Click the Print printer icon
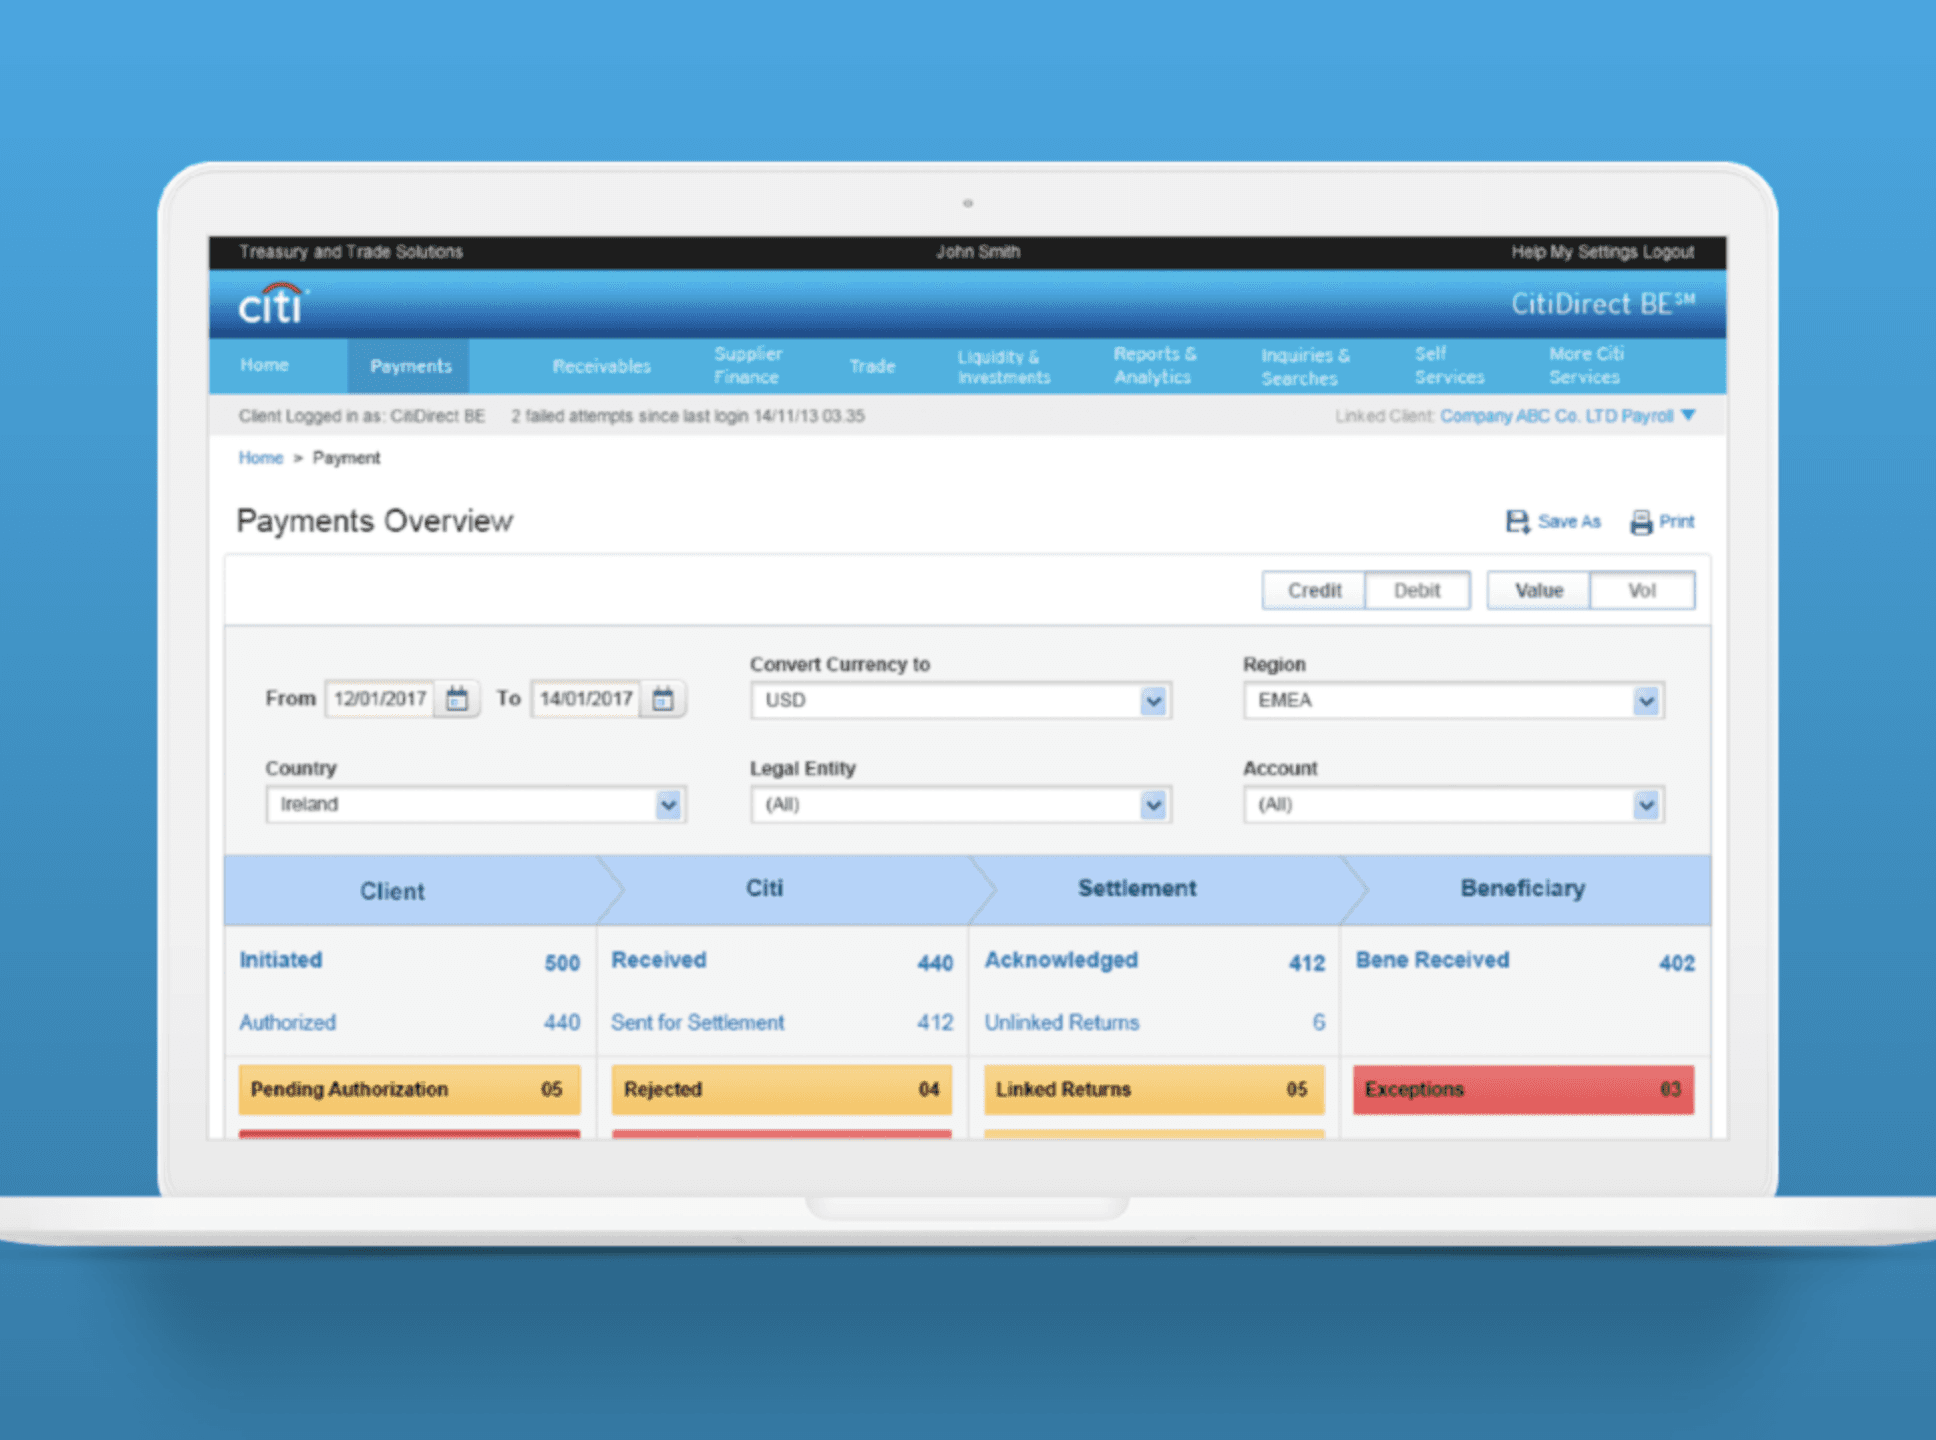The height and width of the screenshot is (1440, 1936). (1640, 522)
